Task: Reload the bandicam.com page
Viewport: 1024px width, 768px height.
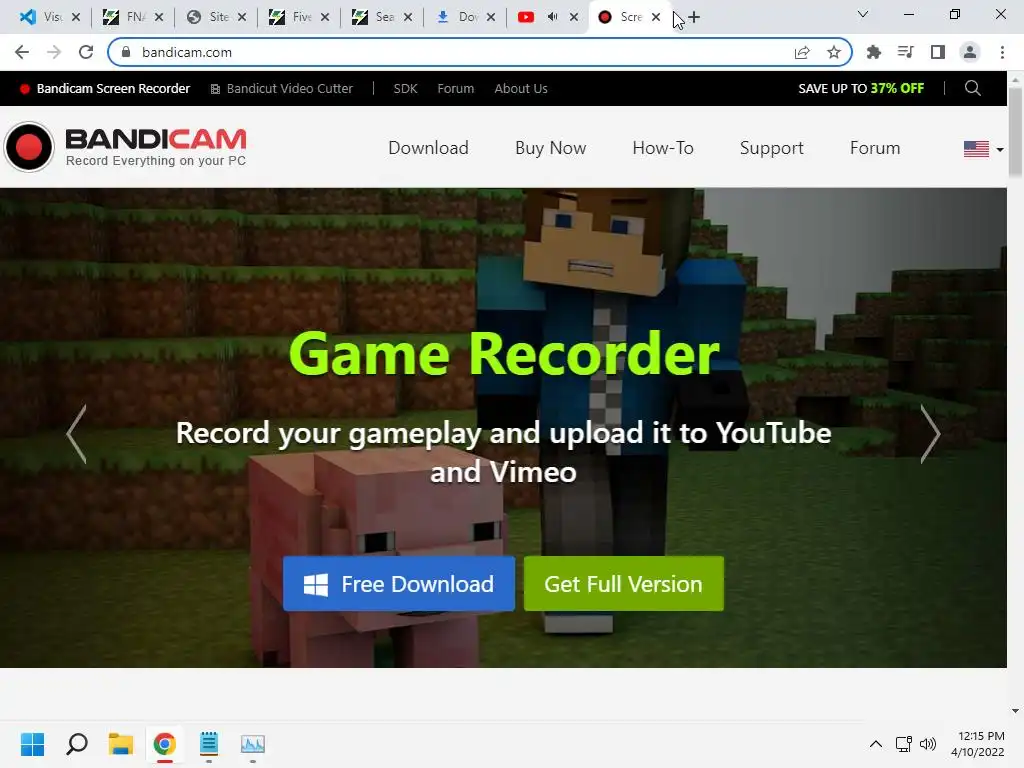Action: (86, 52)
